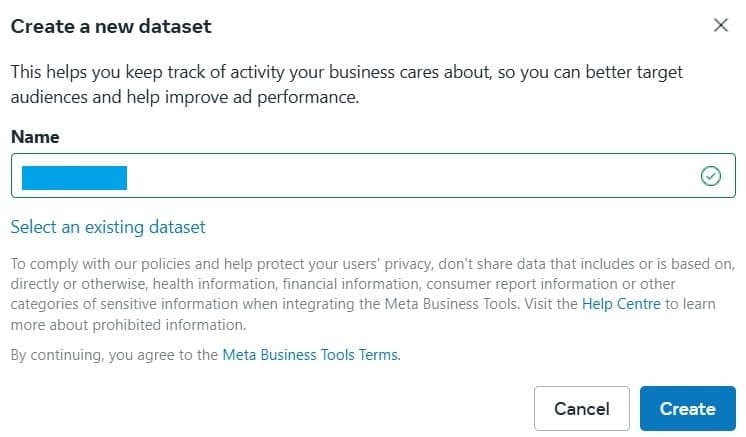Image resolution: width=746 pixels, height=437 pixels.
Task: Click the words ad performance in the description
Action: tap(311, 98)
